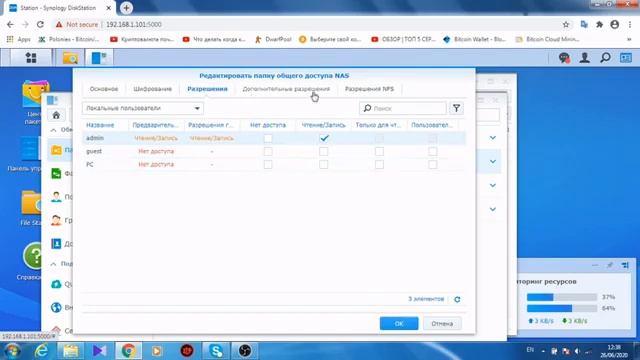Pin the resource monitor widget

pos(610,265)
